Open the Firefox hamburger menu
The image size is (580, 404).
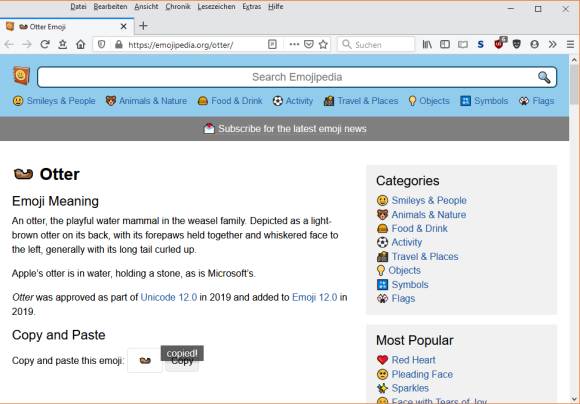pyautogui.click(x=570, y=44)
